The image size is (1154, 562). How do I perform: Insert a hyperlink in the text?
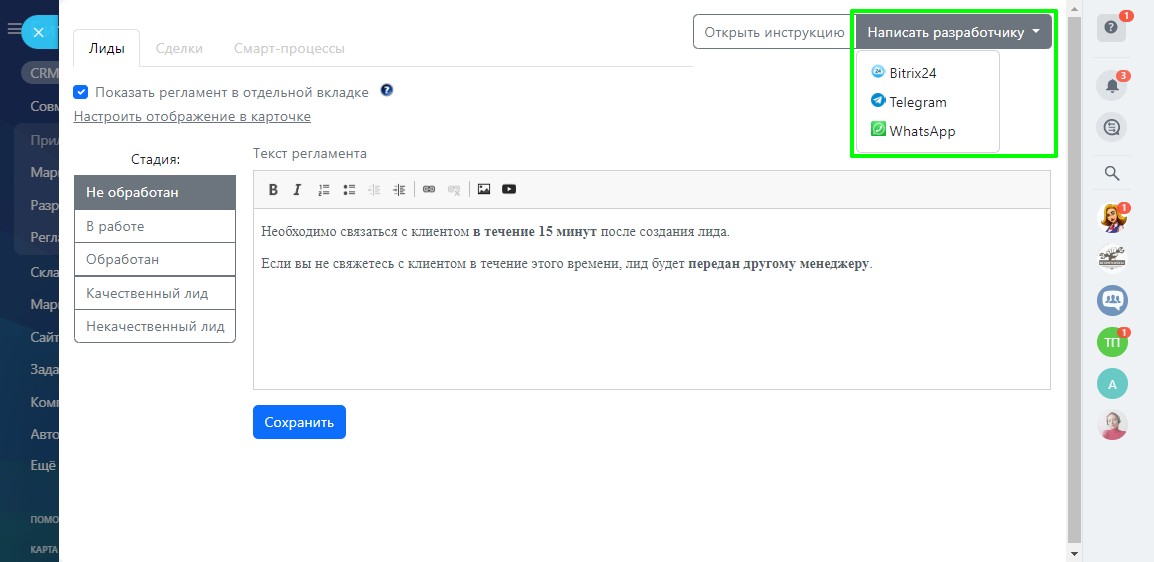click(x=429, y=190)
